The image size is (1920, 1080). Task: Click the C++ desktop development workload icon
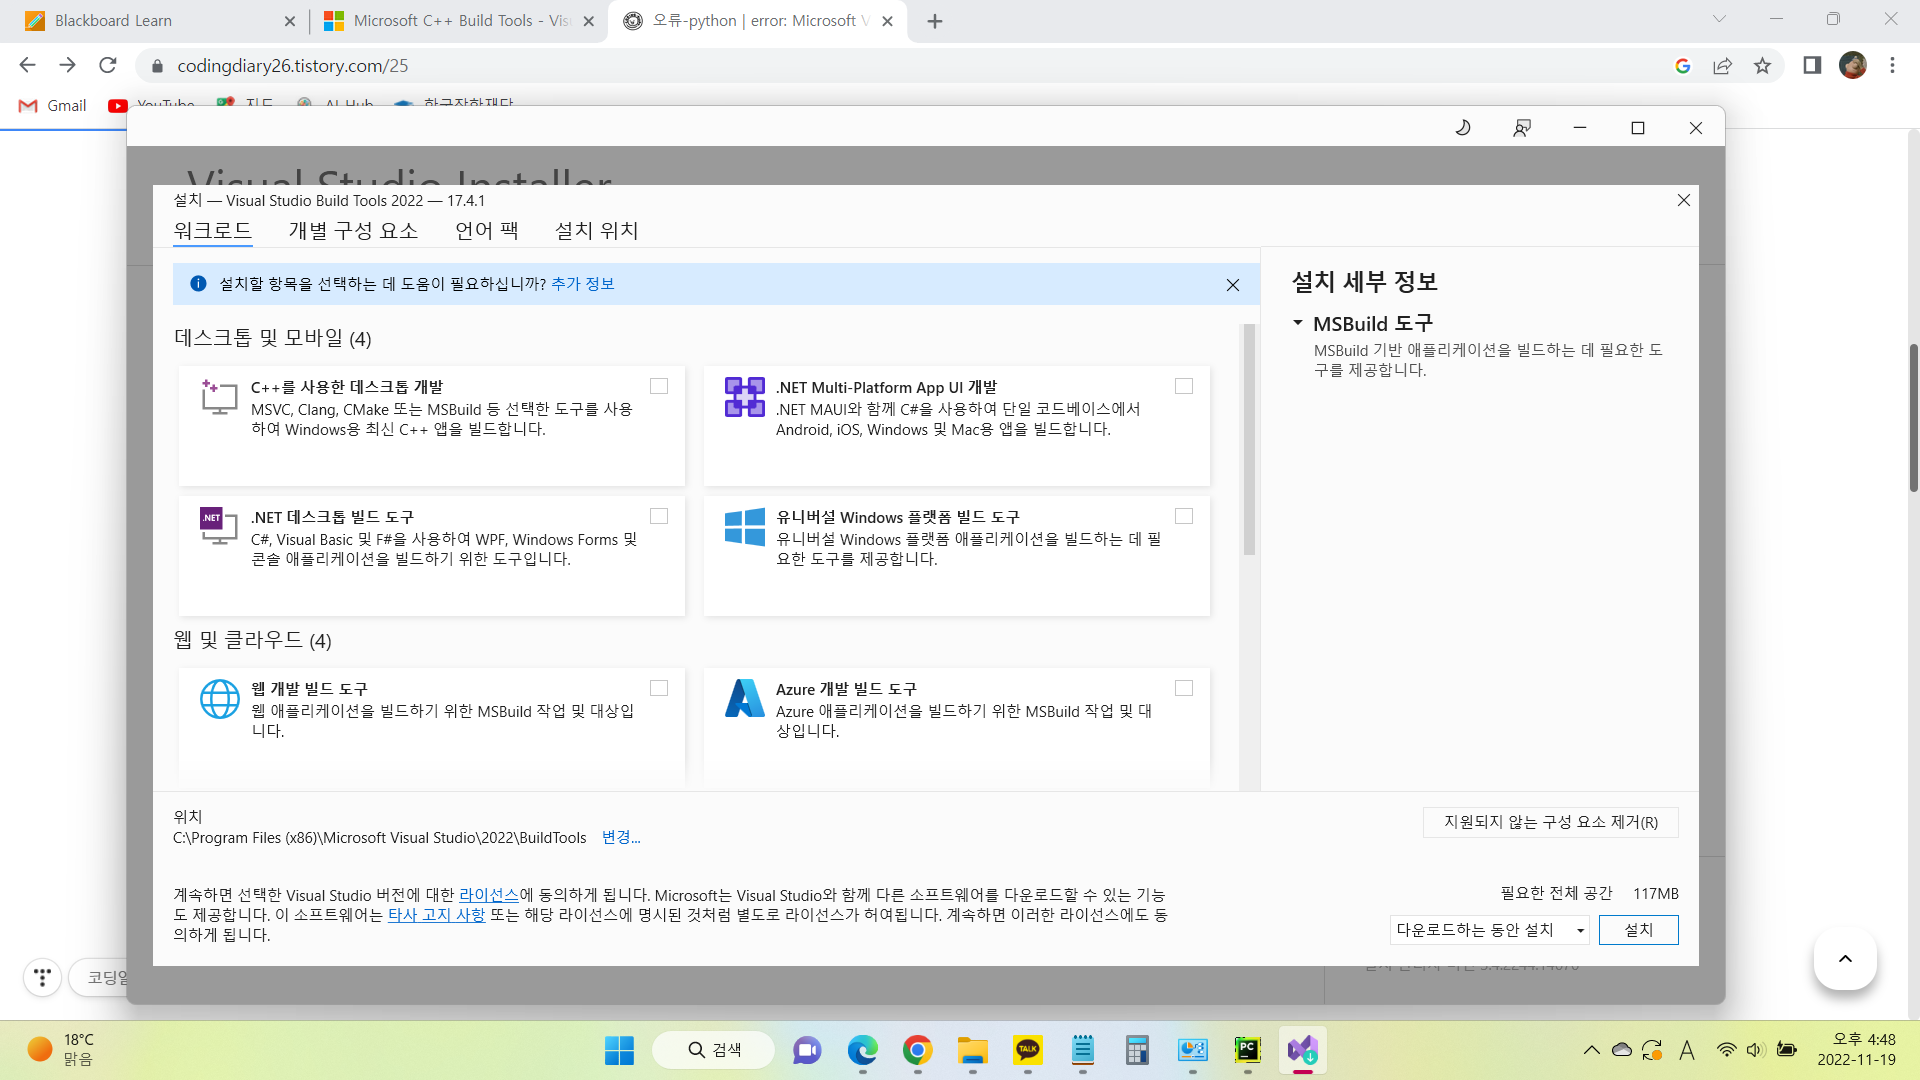click(219, 397)
